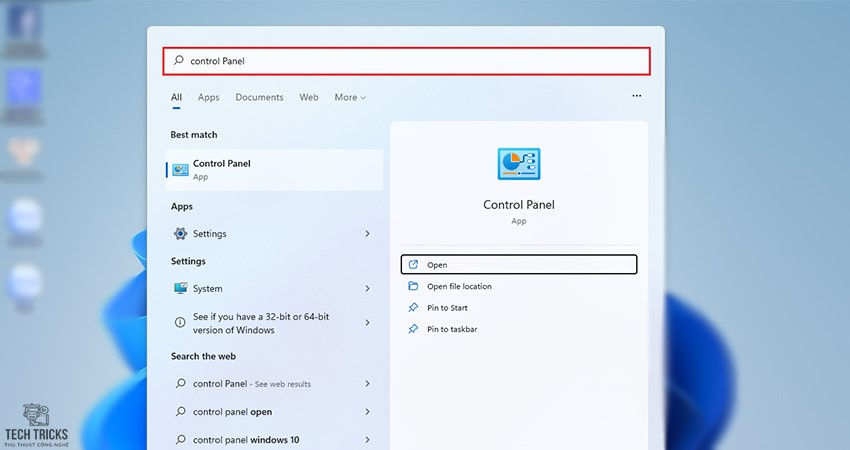
Task: Click search icon beside 'control panel open'
Action: pos(181,412)
